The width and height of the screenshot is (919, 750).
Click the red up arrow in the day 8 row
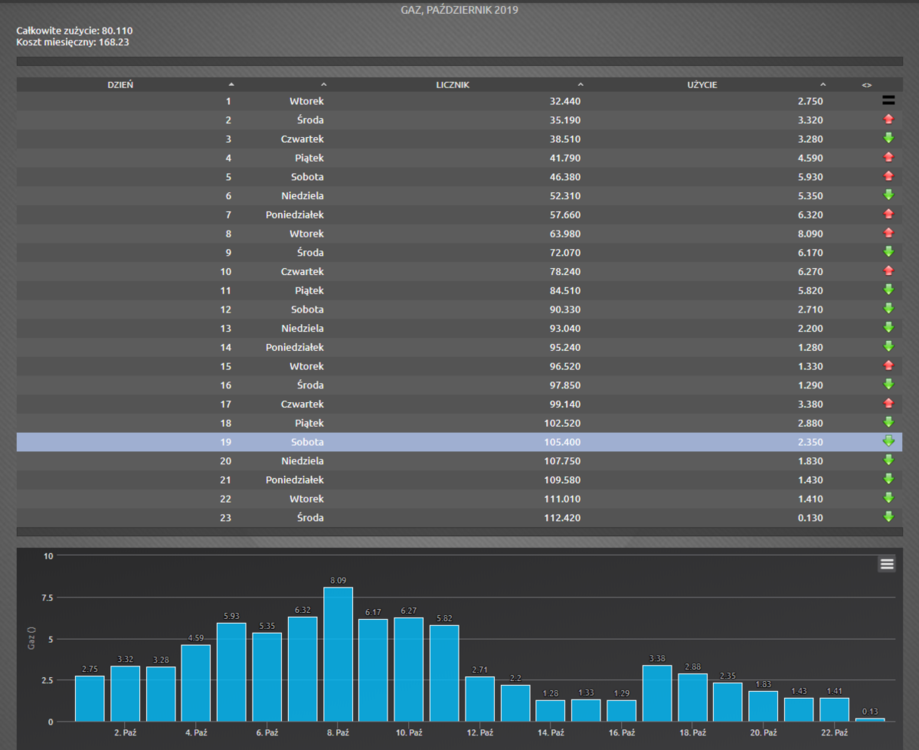888,233
